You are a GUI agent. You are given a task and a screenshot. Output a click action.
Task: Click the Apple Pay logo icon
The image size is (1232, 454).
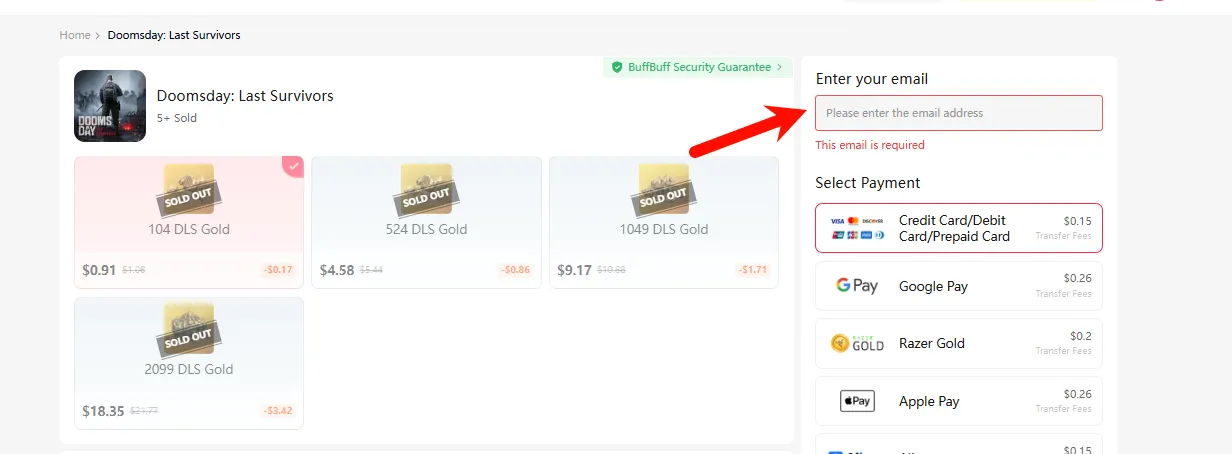coord(857,401)
